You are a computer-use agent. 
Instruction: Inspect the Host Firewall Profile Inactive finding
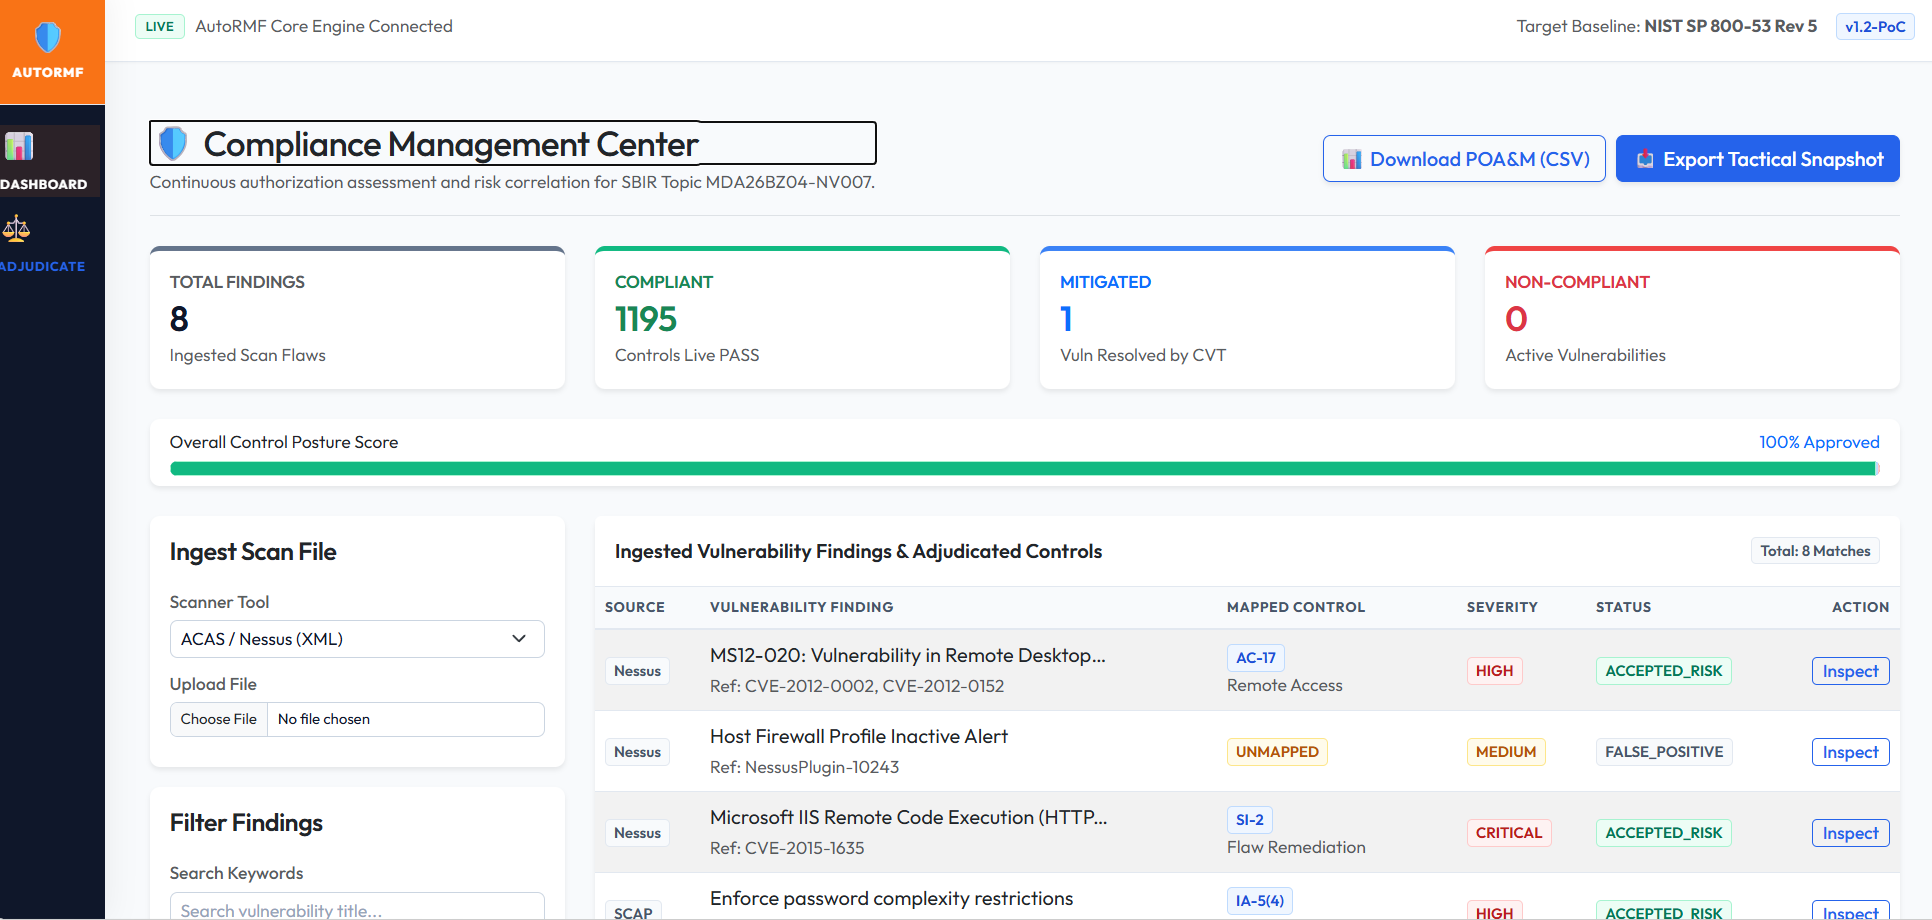pyautogui.click(x=1850, y=752)
